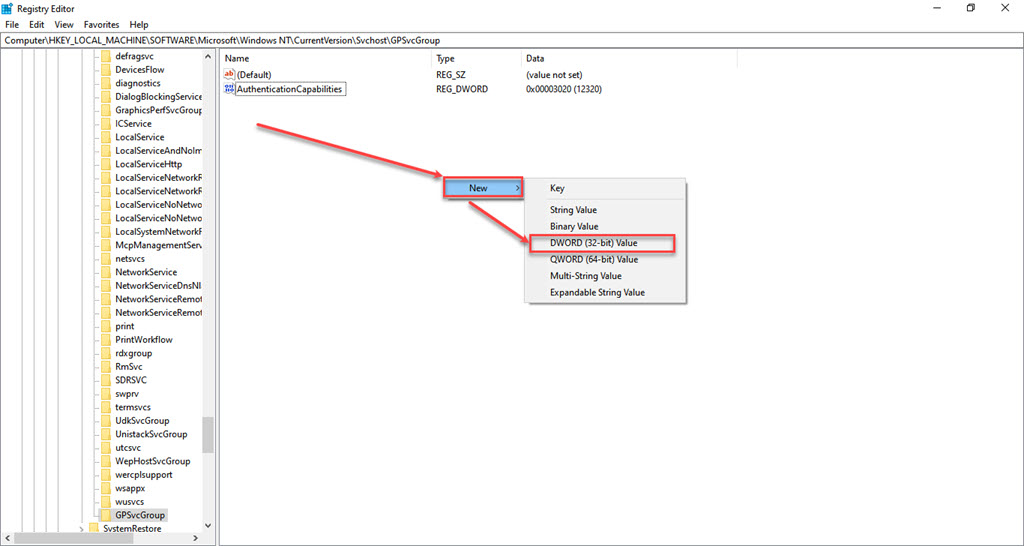Click the horizontal scroll right arrow
This screenshot has height=546, width=1024.
coord(196,539)
